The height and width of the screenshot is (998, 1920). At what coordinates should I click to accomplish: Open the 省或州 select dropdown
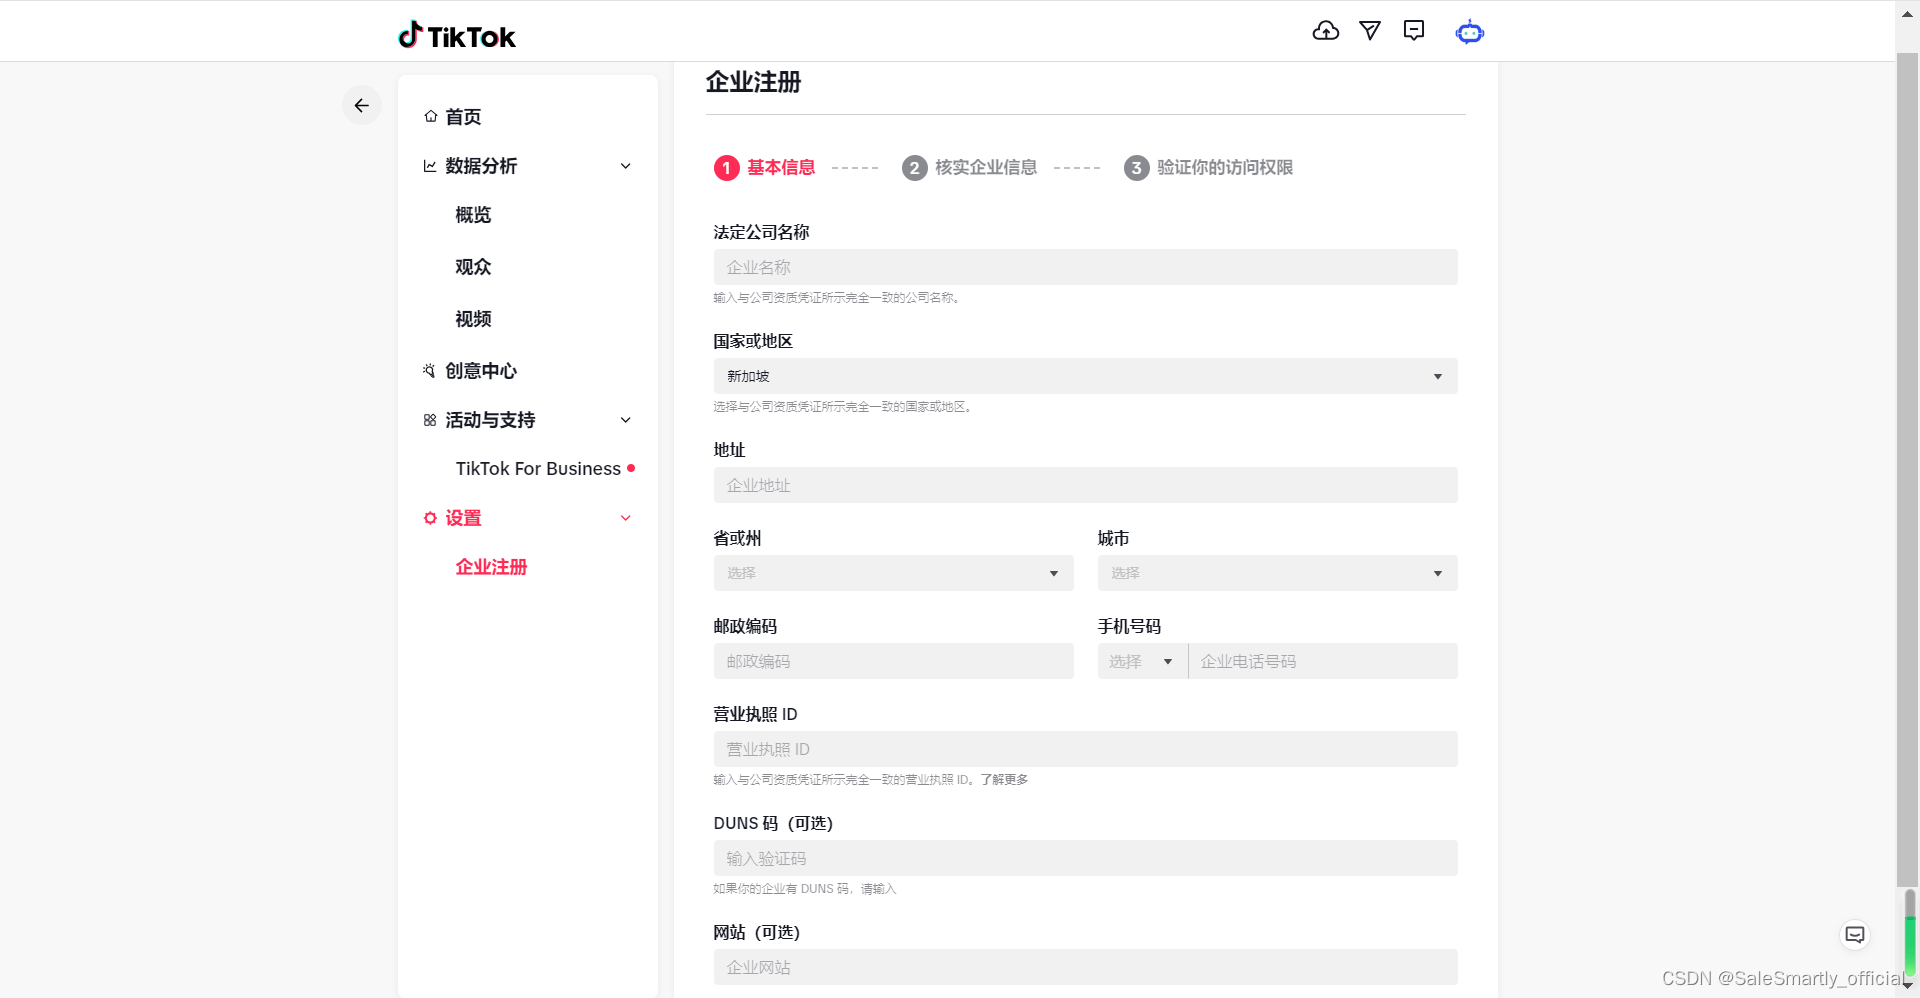(x=893, y=573)
